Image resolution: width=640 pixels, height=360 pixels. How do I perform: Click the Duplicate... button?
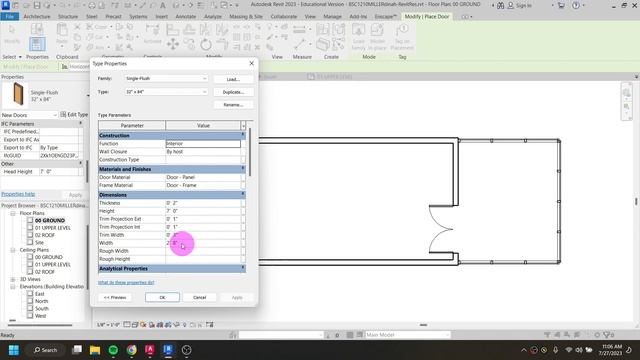pos(233,92)
